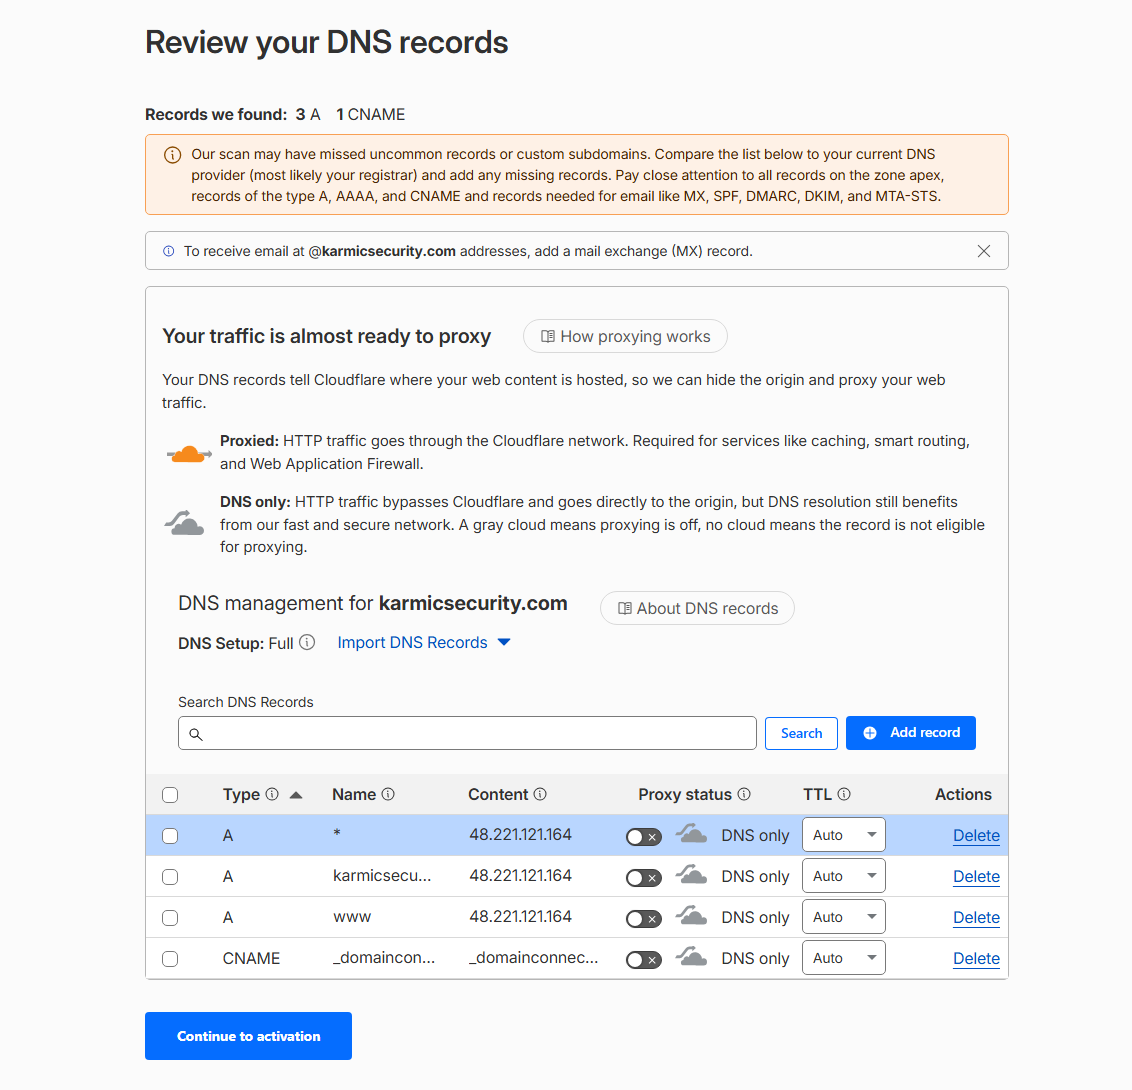Click the www name cell
Screen dimensions: 1132x1090
pyautogui.click(x=352, y=917)
